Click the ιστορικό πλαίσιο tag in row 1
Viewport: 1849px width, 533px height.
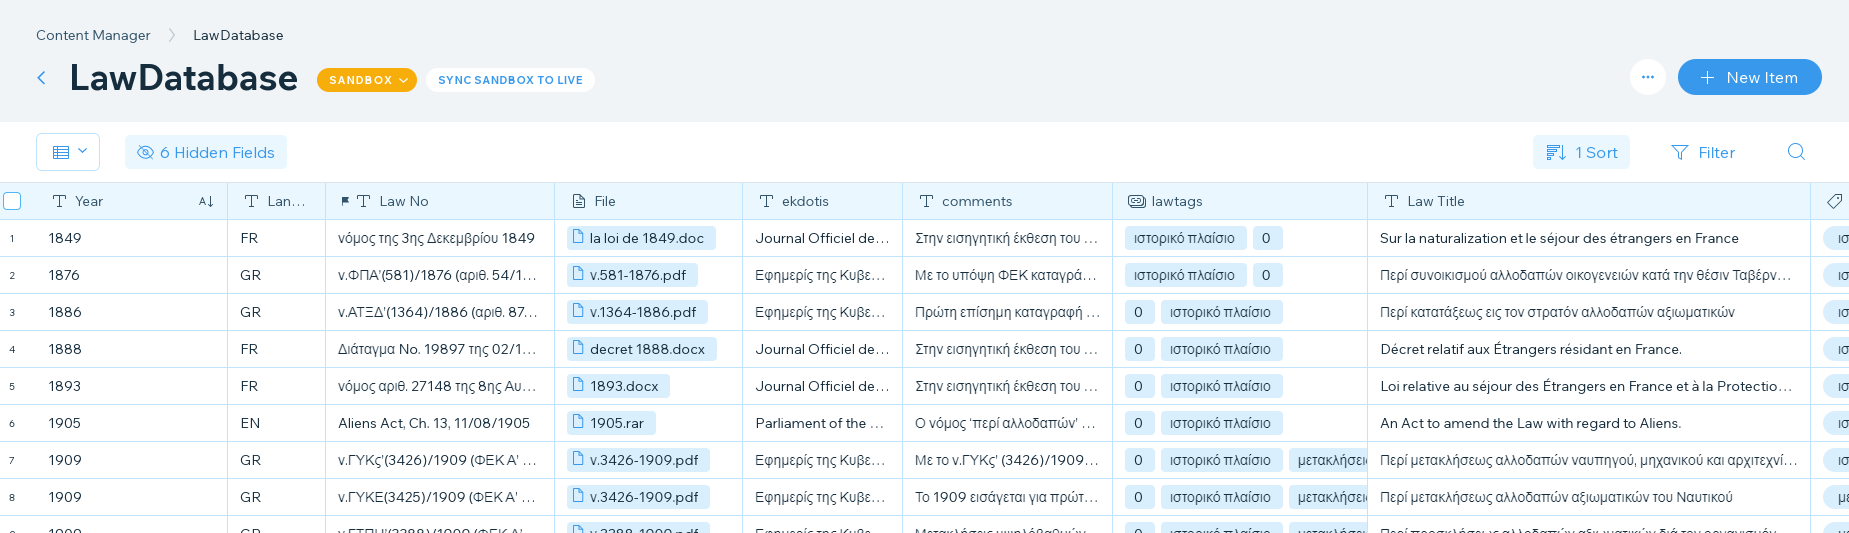(x=1184, y=238)
